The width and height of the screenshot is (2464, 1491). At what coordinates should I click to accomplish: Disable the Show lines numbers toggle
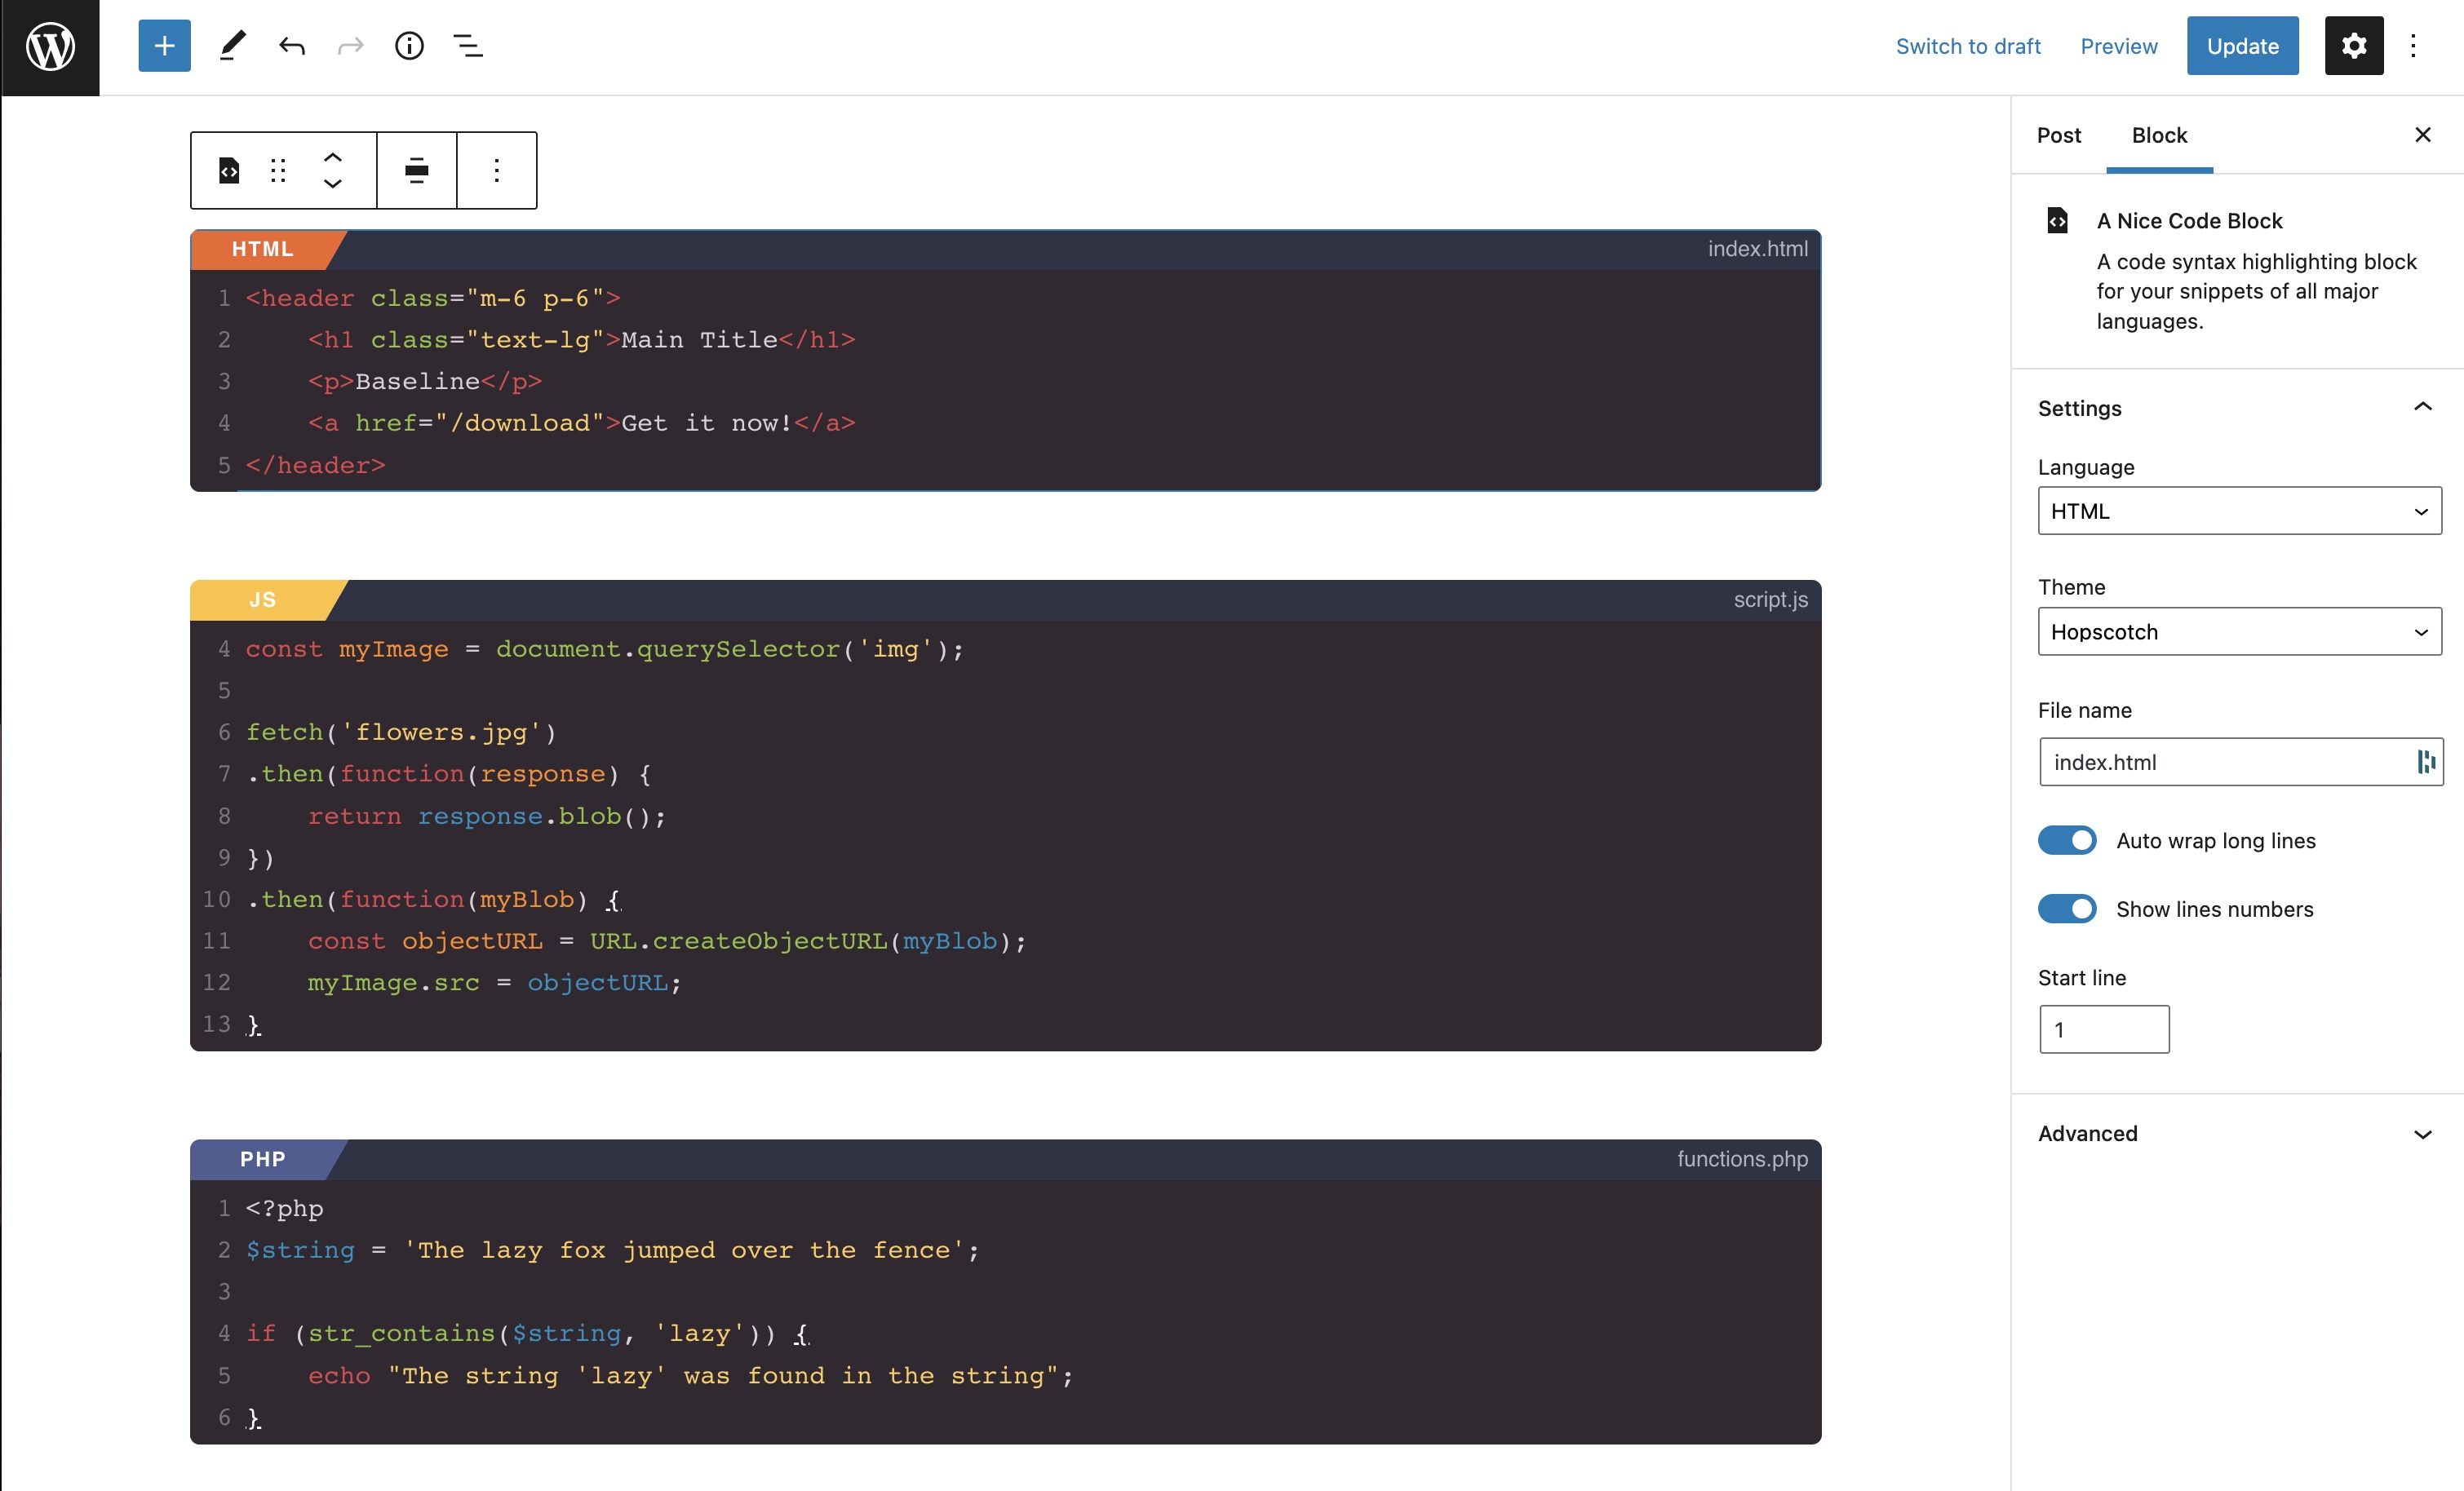click(x=2068, y=909)
